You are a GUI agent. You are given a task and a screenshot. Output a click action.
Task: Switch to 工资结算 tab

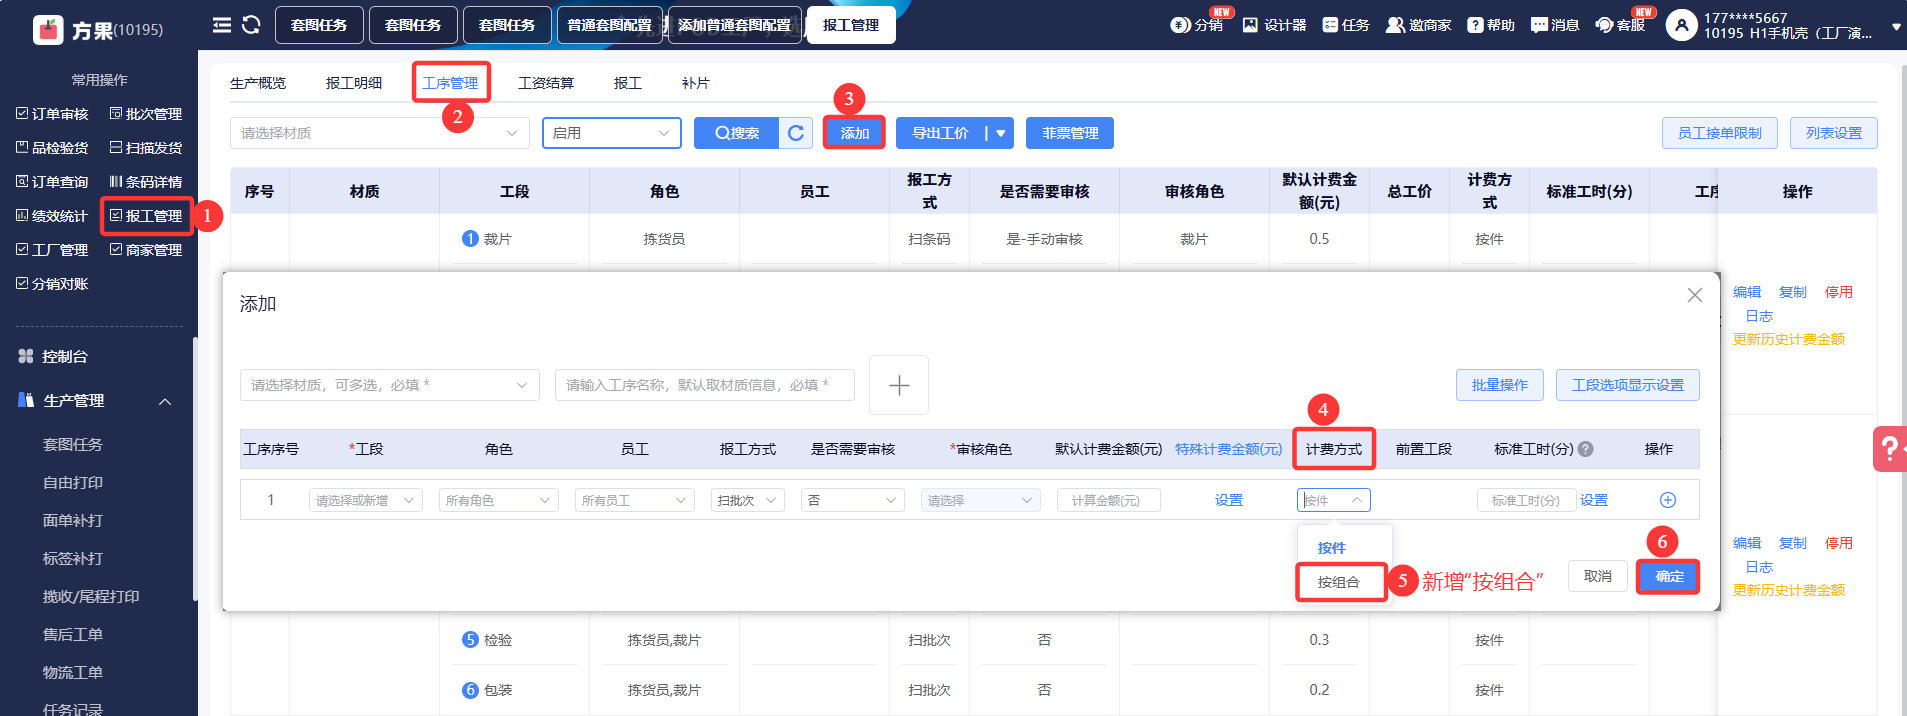click(546, 83)
